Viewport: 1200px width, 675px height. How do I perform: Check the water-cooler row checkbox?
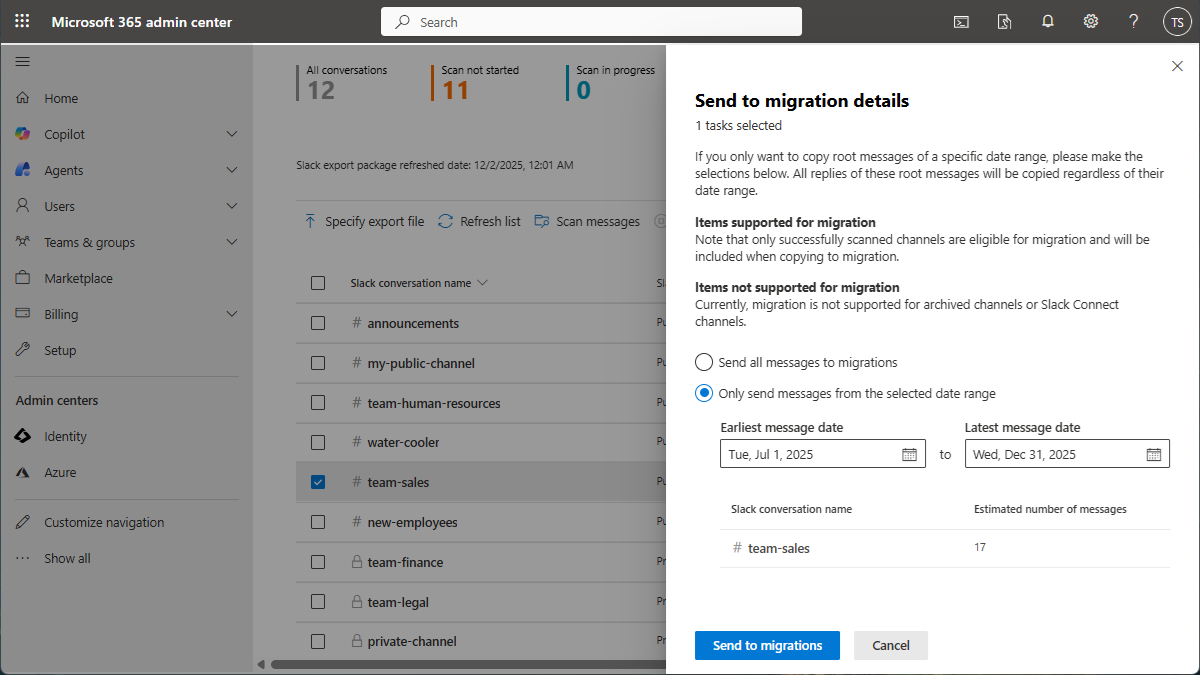(x=318, y=442)
